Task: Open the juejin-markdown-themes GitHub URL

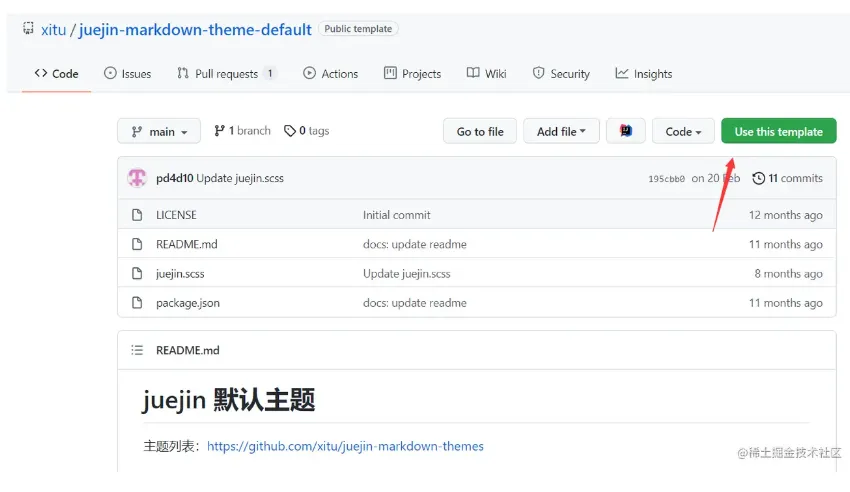Action: coord(345,446)
